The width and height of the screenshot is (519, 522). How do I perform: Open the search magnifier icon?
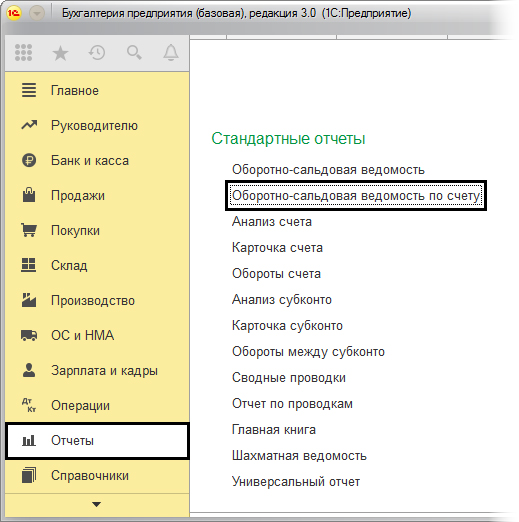(x=134, y=53)
